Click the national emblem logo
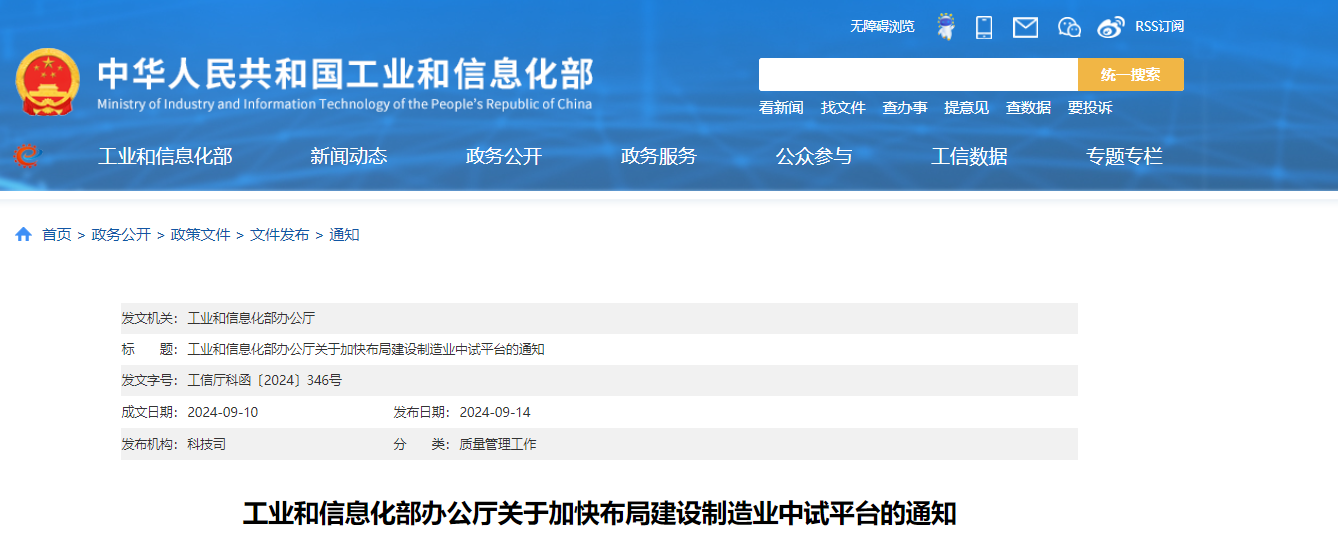Viewport: 1338px width, 535px height. pos(47,80)
